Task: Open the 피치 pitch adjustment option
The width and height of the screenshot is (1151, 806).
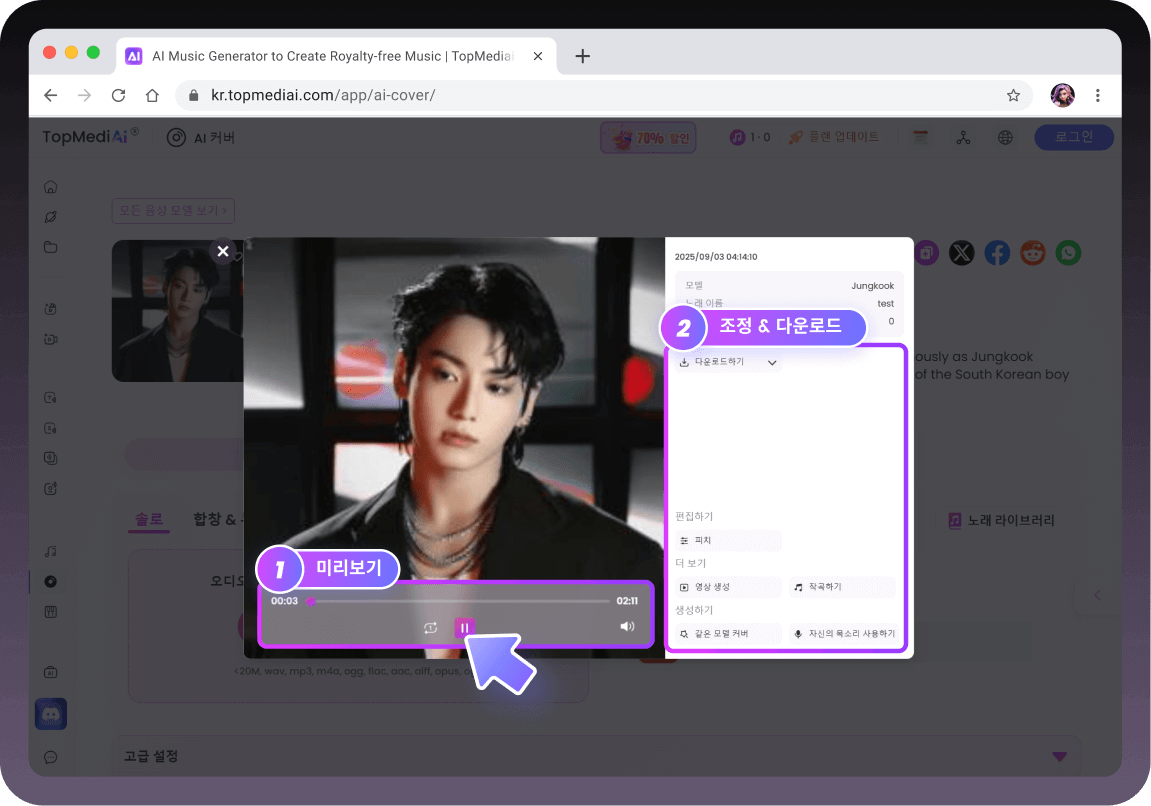Action: 728,540
